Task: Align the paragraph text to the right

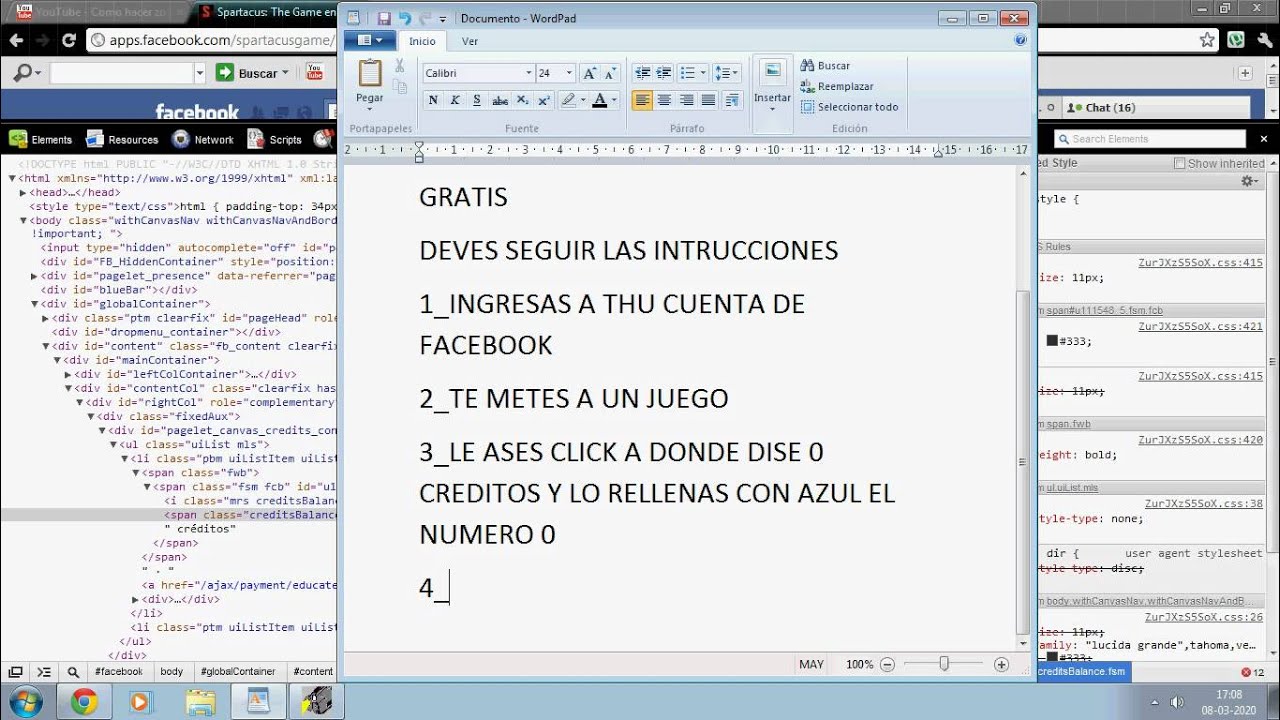Action: tap(686, 100)
